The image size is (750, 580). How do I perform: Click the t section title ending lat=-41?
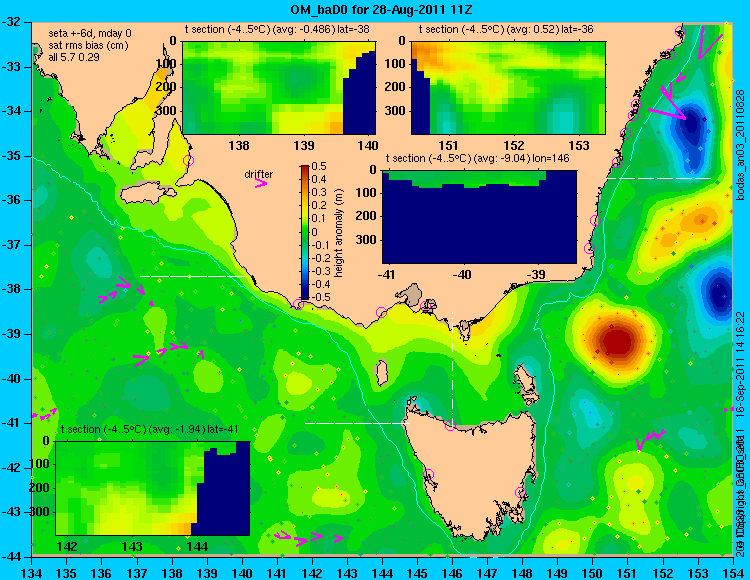click(150, 429)
